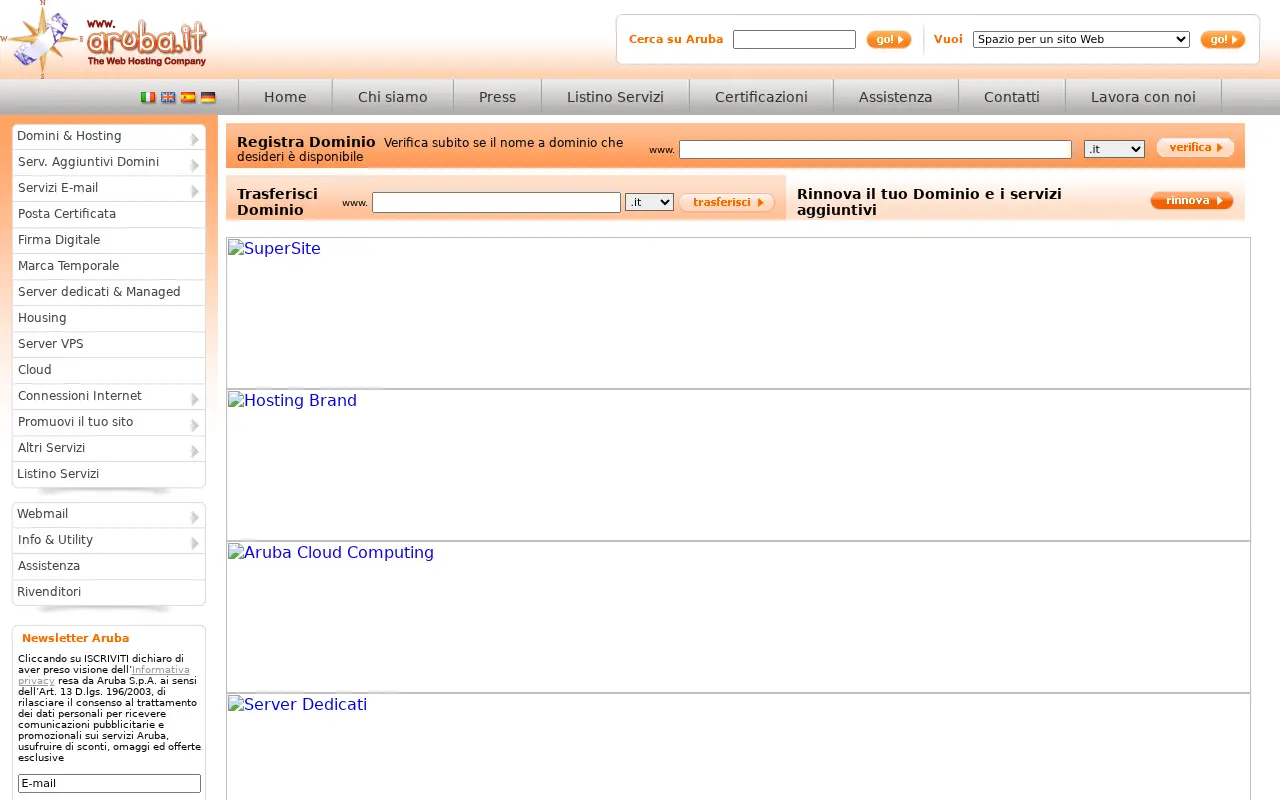This screenshot has width=1280, height=800.
Task: Open the SuperSite banner image
Action: [738, 313]
